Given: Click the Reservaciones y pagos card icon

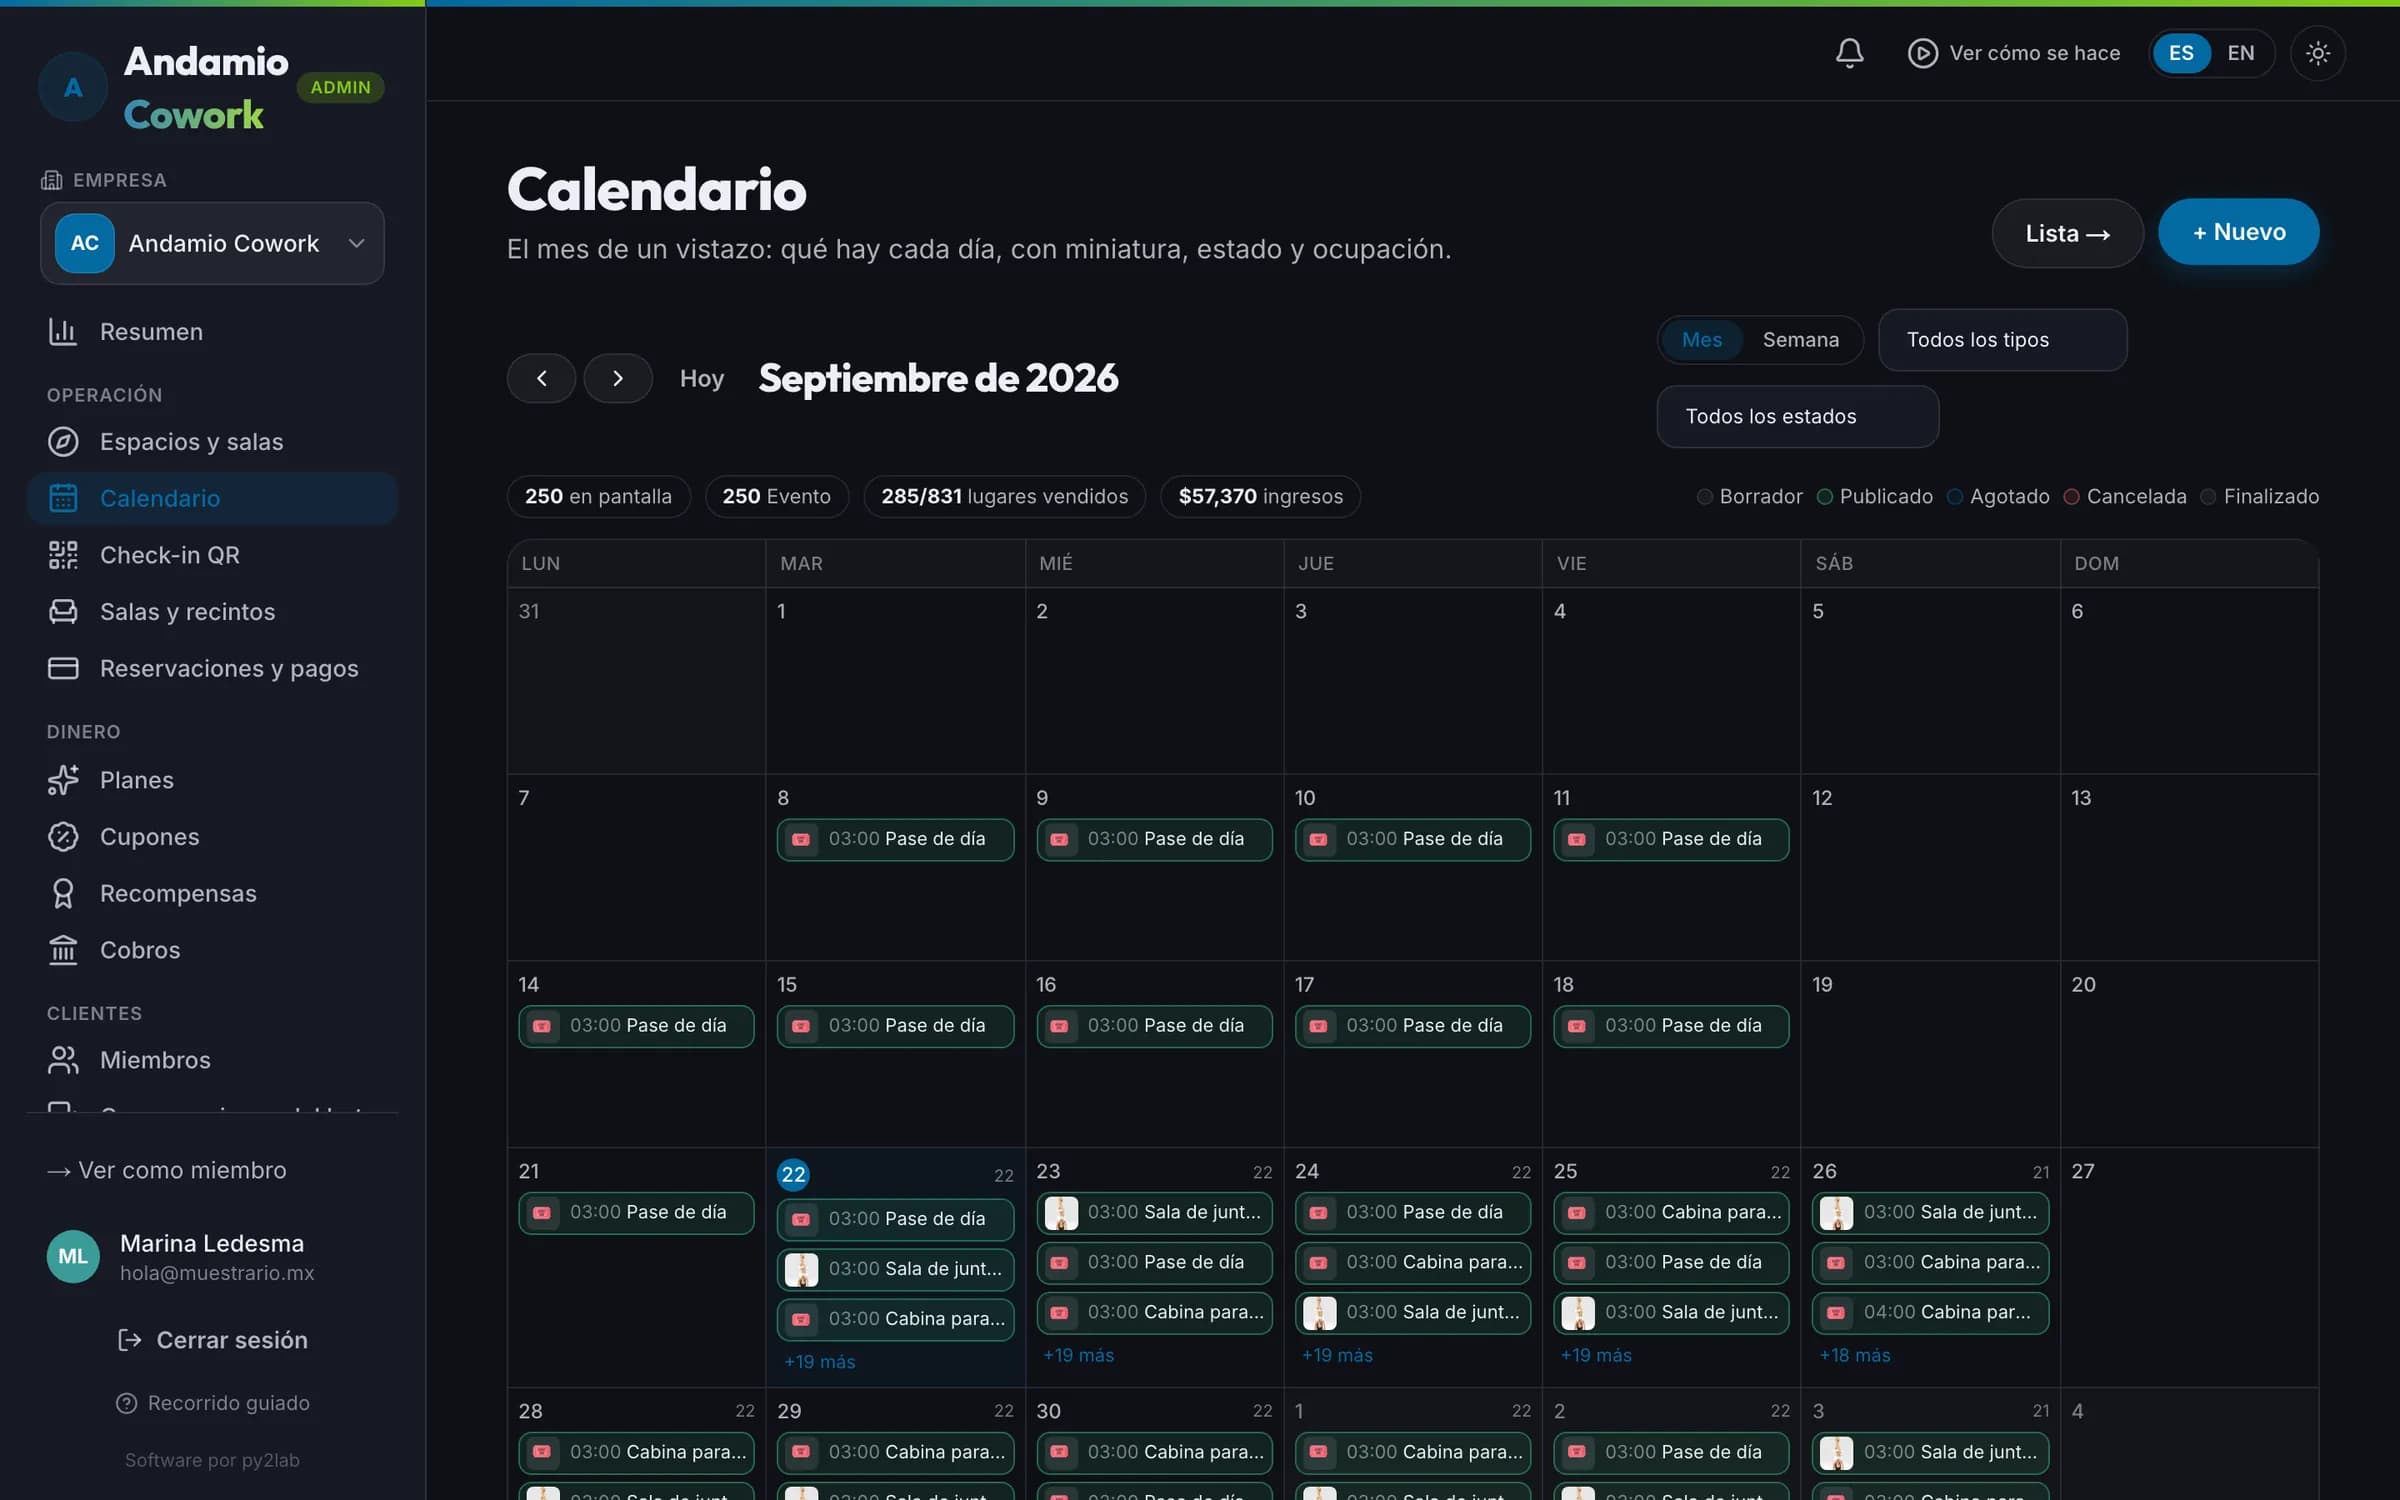Looking at the screenshot, I should coord(63,668).
